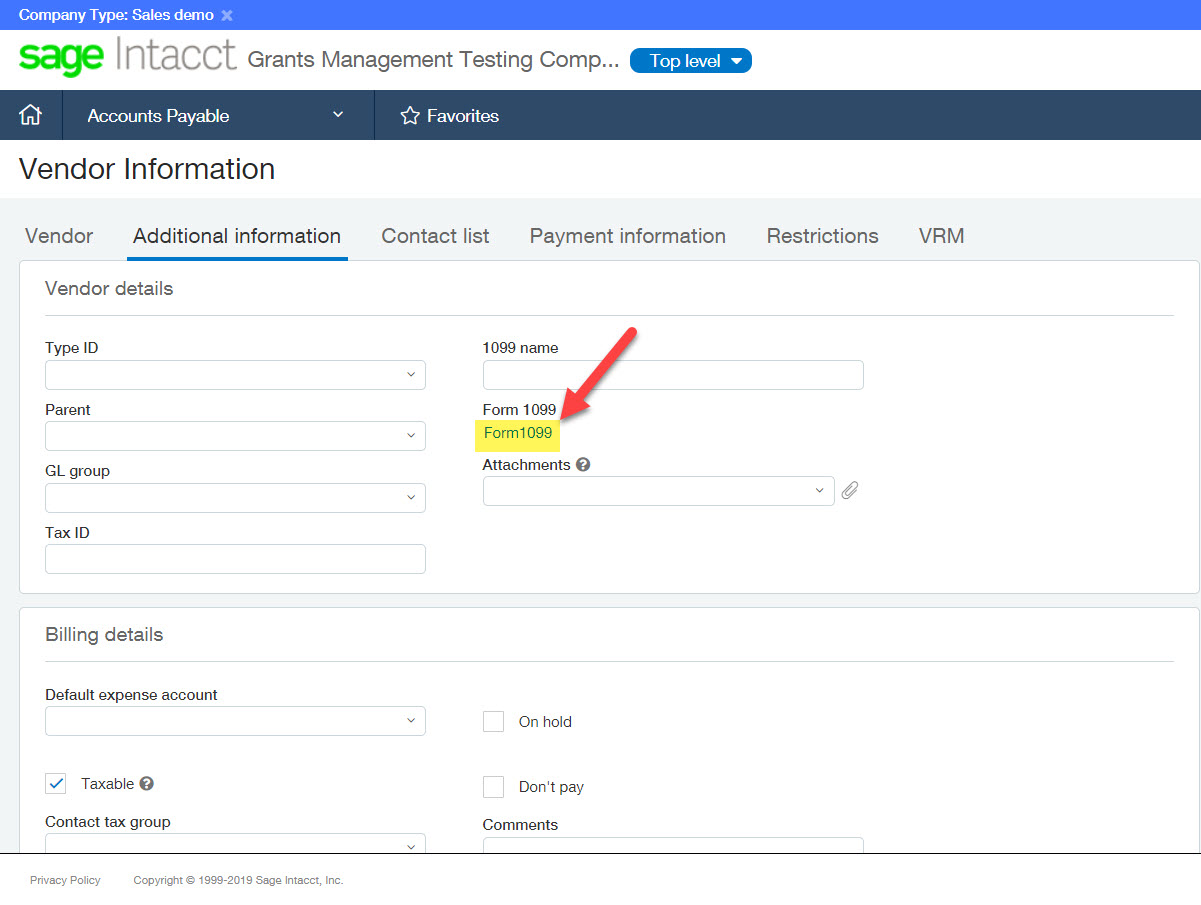
Task: Open the Contact list tab
Action: click(x=435, y=236)
